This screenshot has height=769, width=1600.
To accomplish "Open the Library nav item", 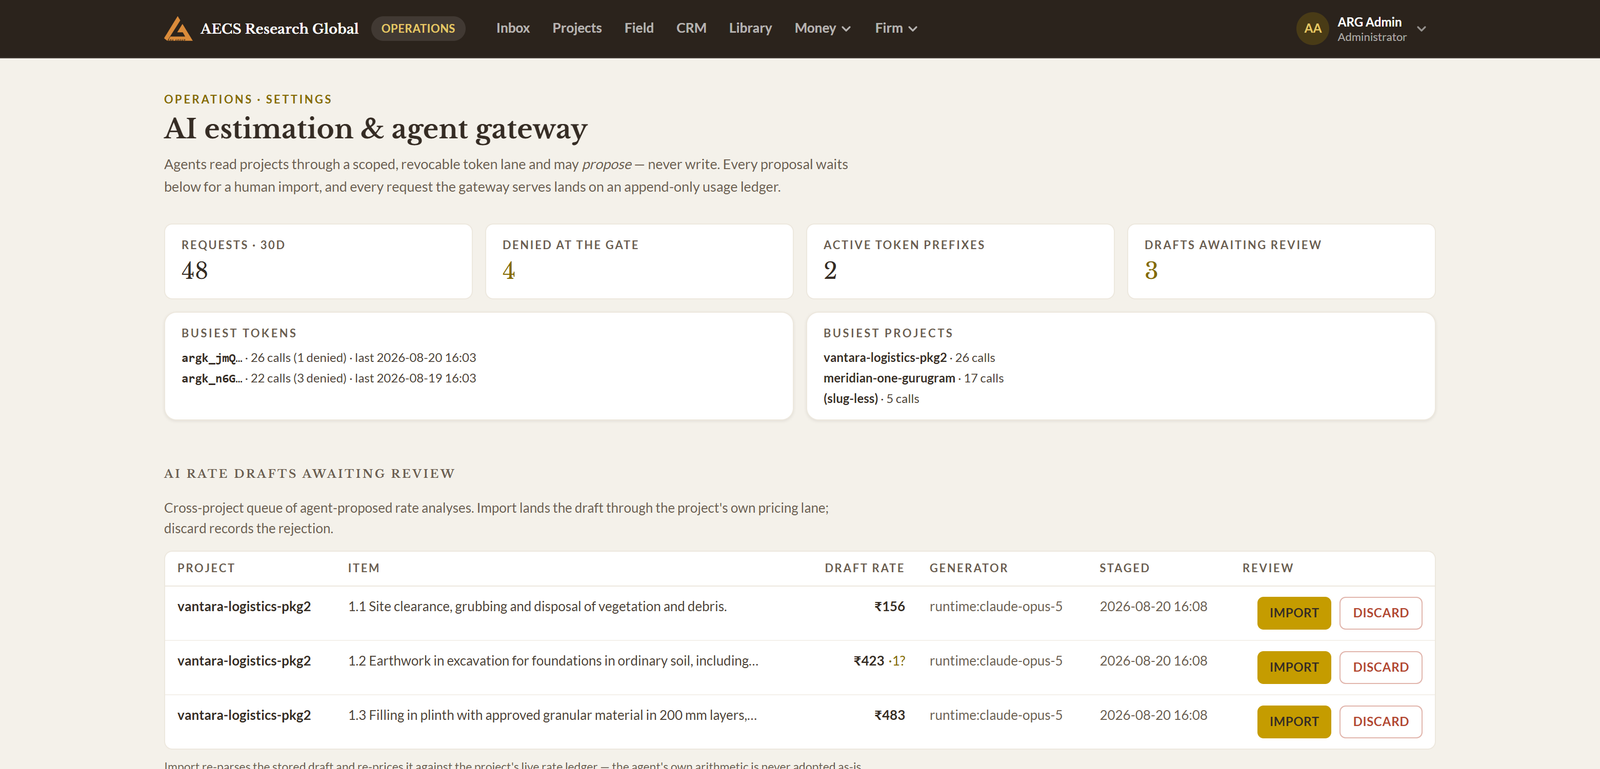I will (x=750, y=28).
